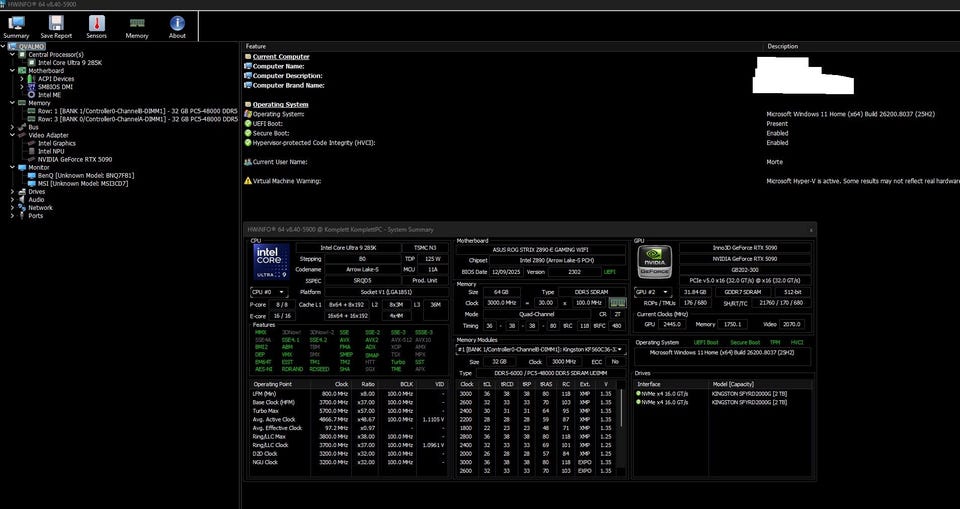
Task: Click the Bus category icon
Action: click(23, 127)
